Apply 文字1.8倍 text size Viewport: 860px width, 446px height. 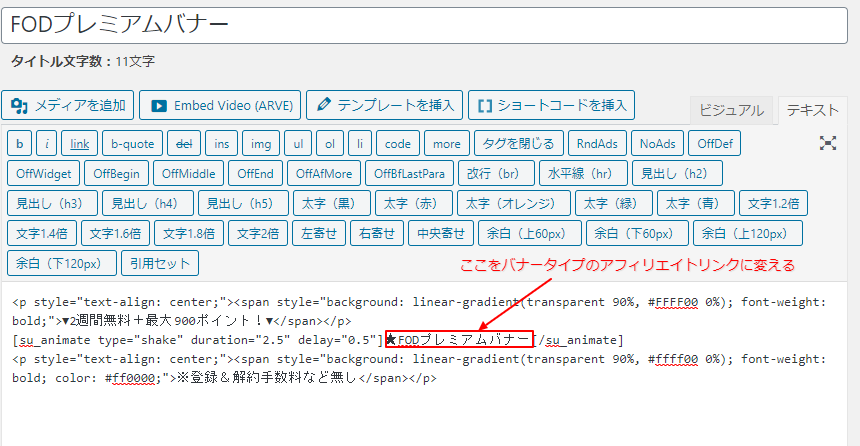click(189, 233)
